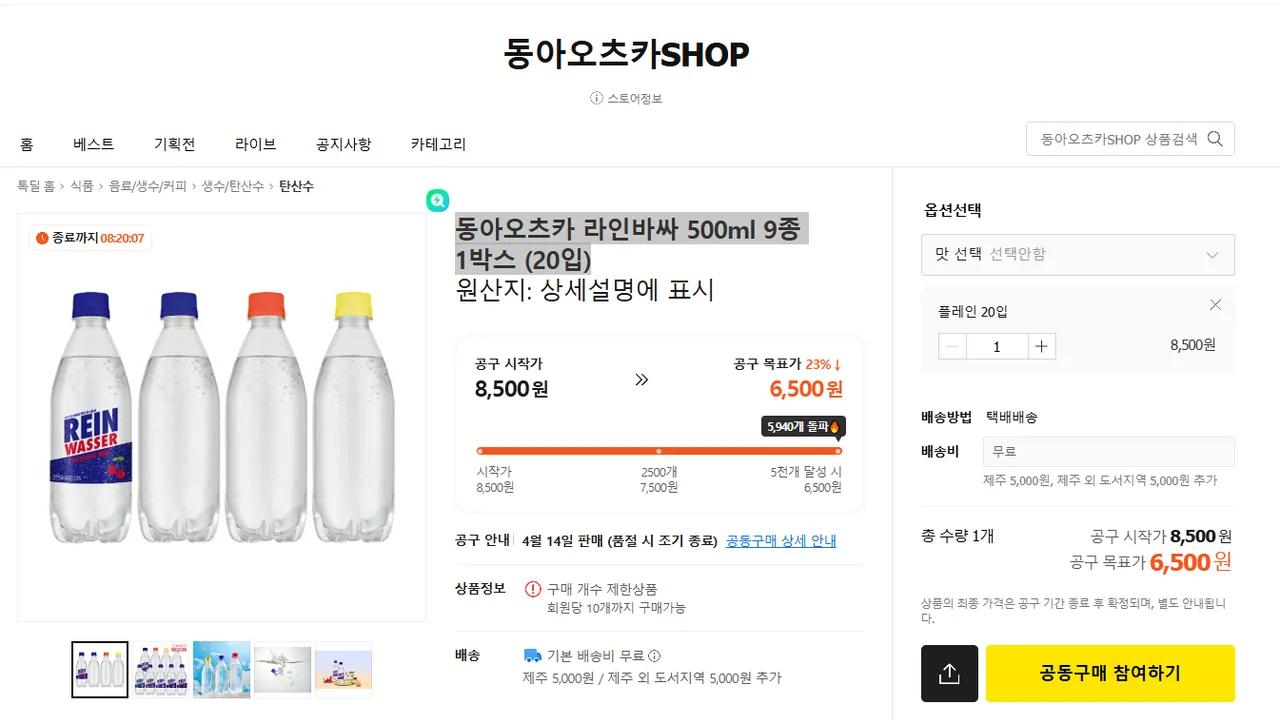Select the second product thumbnail
This screenshot has height=720, width=1280.
point(161,669)
